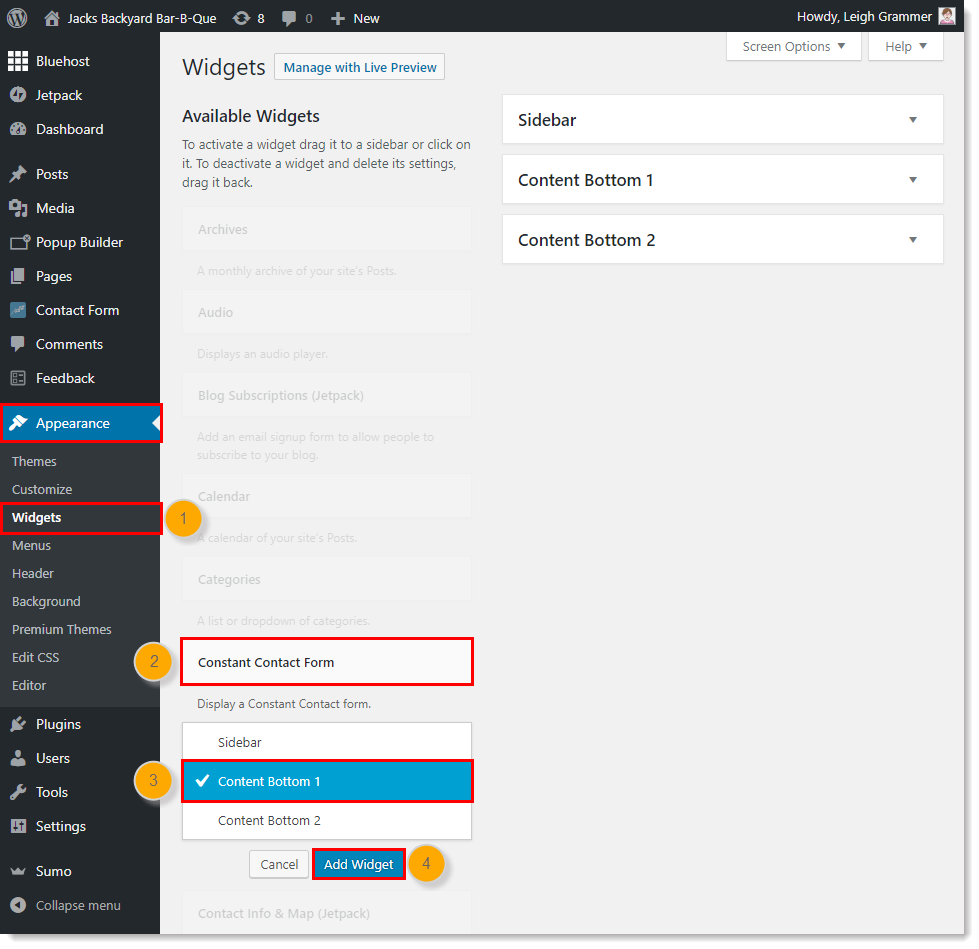Click the home icon beside site name

(52, 18)
